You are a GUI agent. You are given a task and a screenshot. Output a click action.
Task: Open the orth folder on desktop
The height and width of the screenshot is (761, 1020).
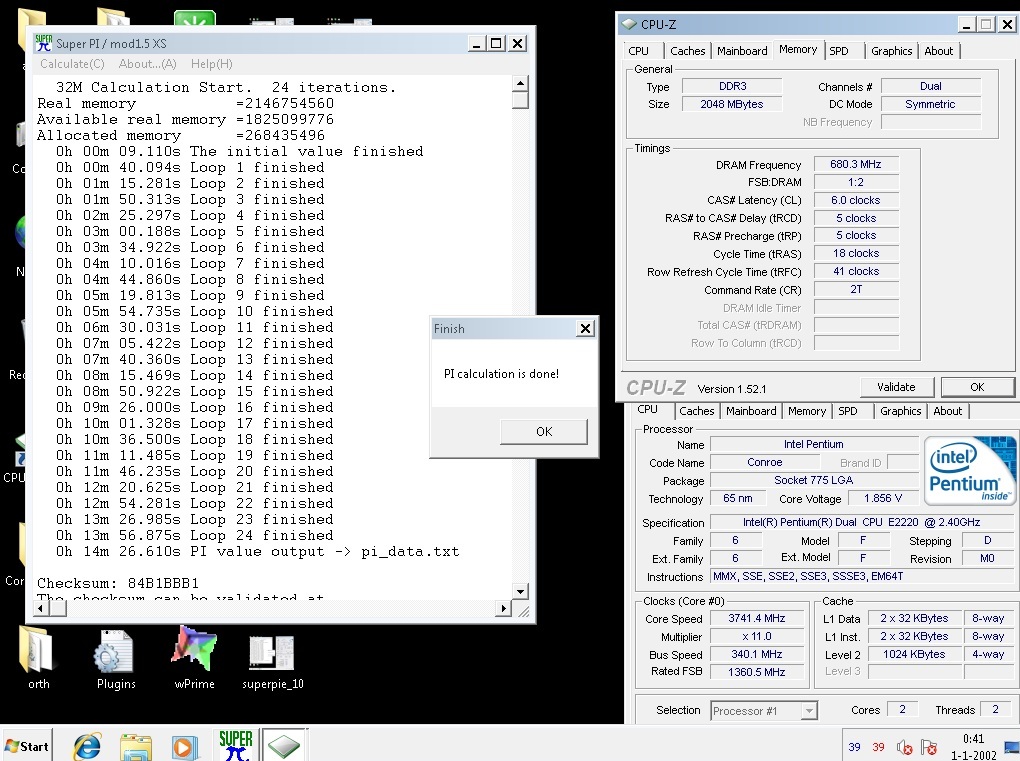tap(38, 657)
